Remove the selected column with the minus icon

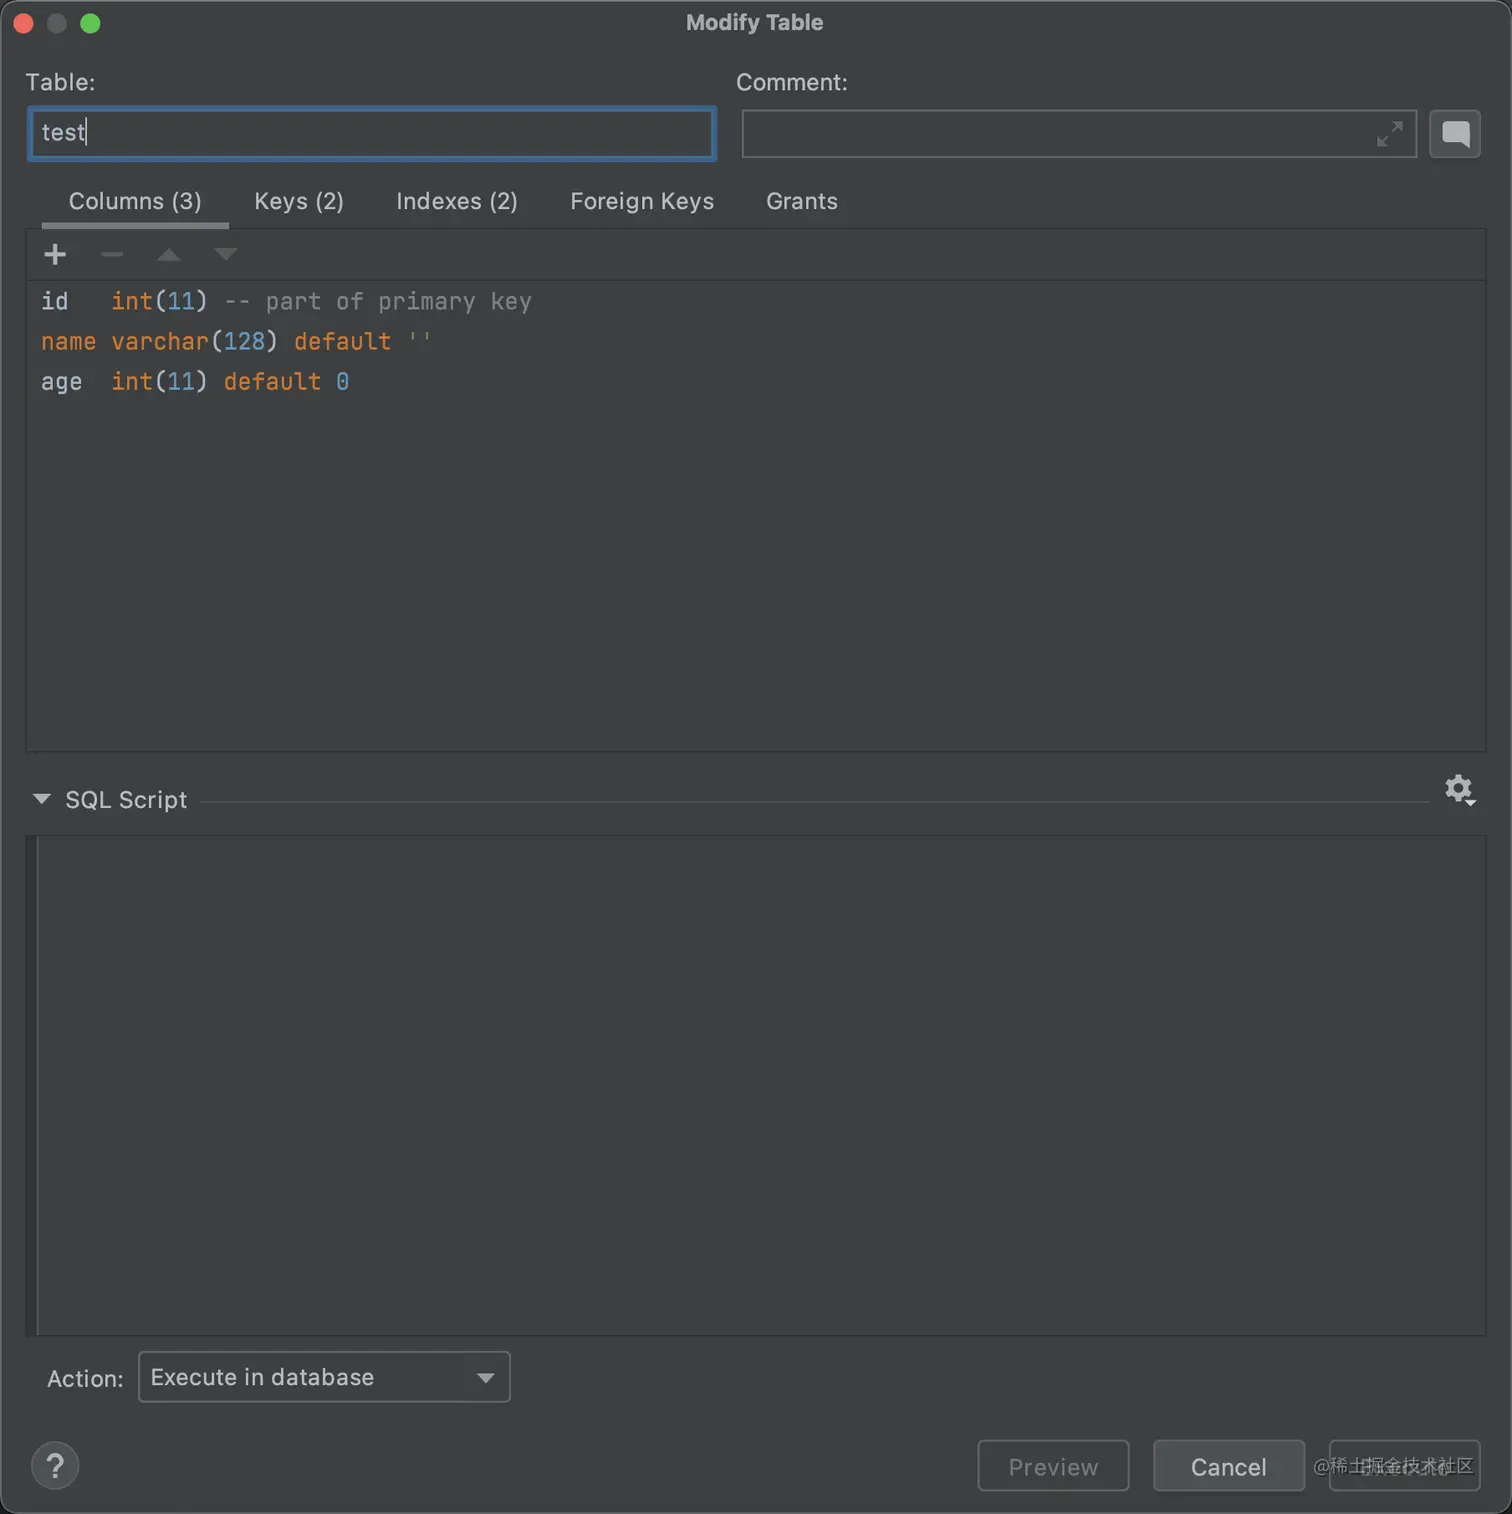[112, 255]
